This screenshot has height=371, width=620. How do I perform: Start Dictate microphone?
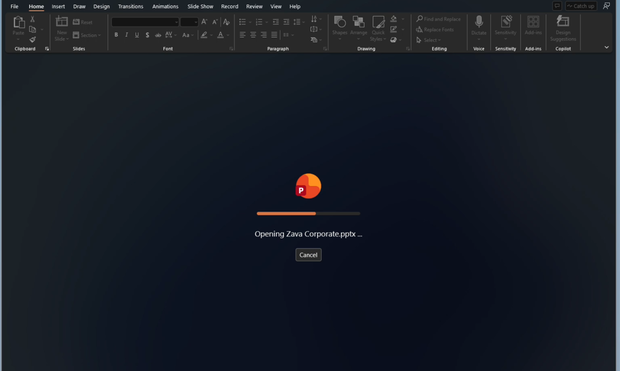coord(479,27)
